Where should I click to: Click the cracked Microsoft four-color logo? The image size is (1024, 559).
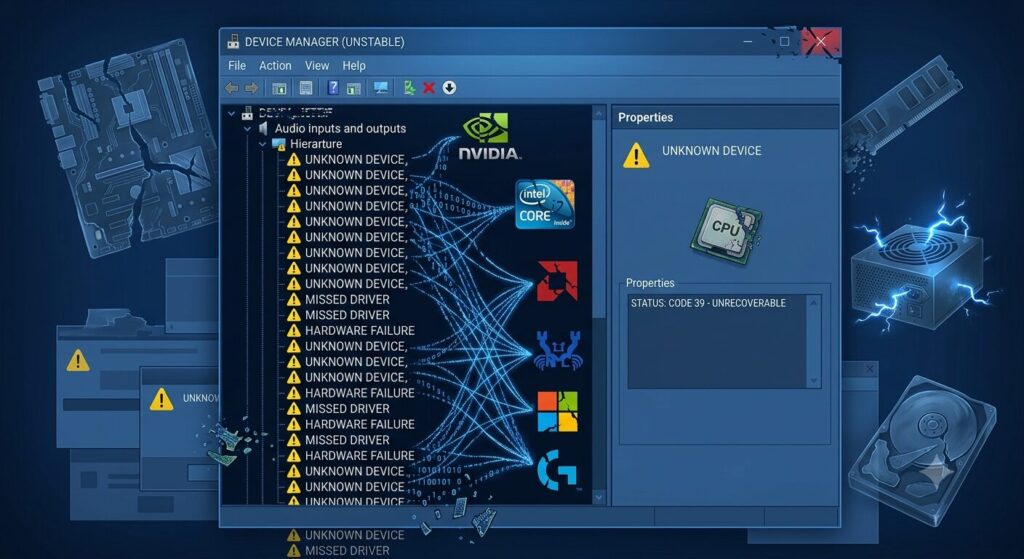tap(558, 412)
